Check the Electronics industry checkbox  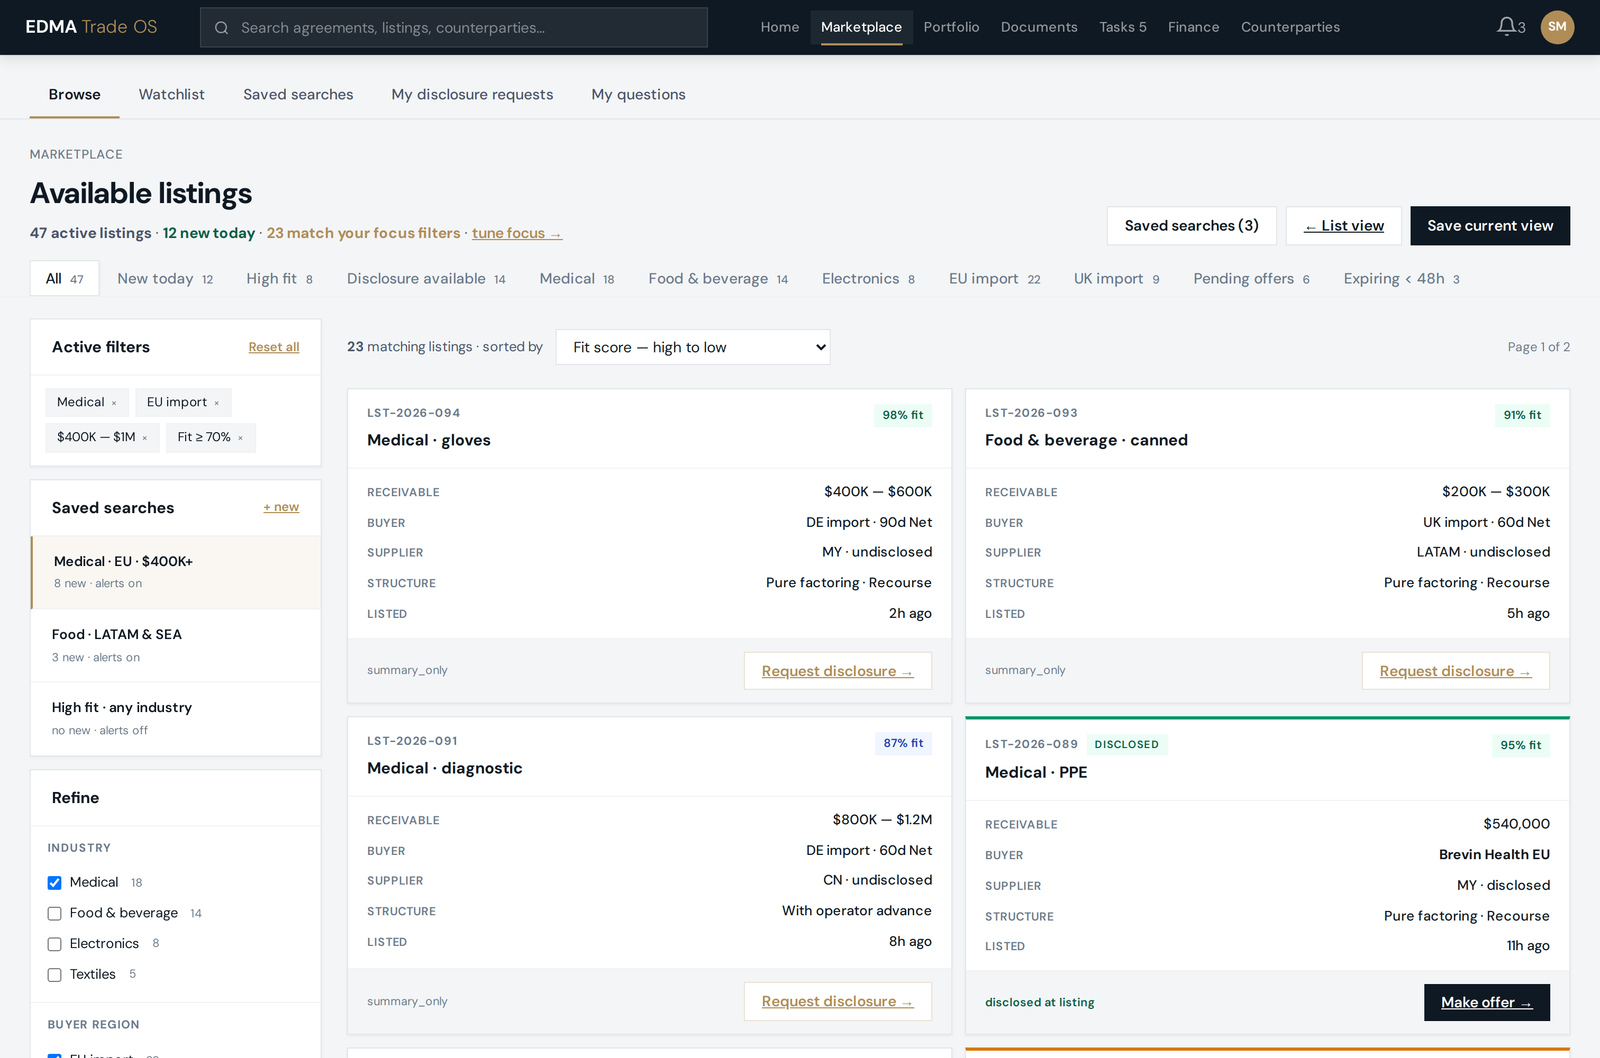(55, 945)
